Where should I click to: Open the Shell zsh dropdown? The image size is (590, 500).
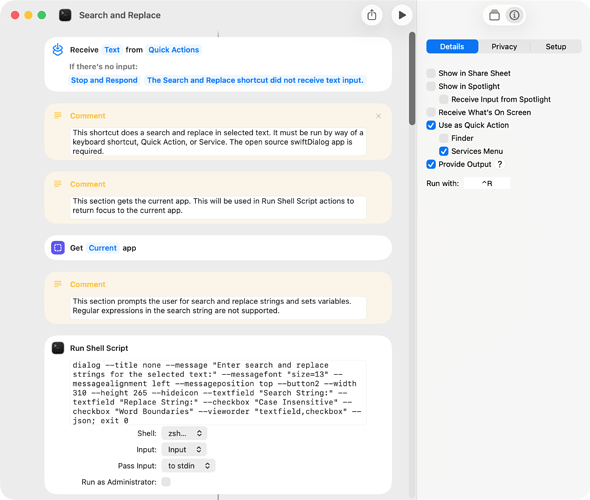184,433
